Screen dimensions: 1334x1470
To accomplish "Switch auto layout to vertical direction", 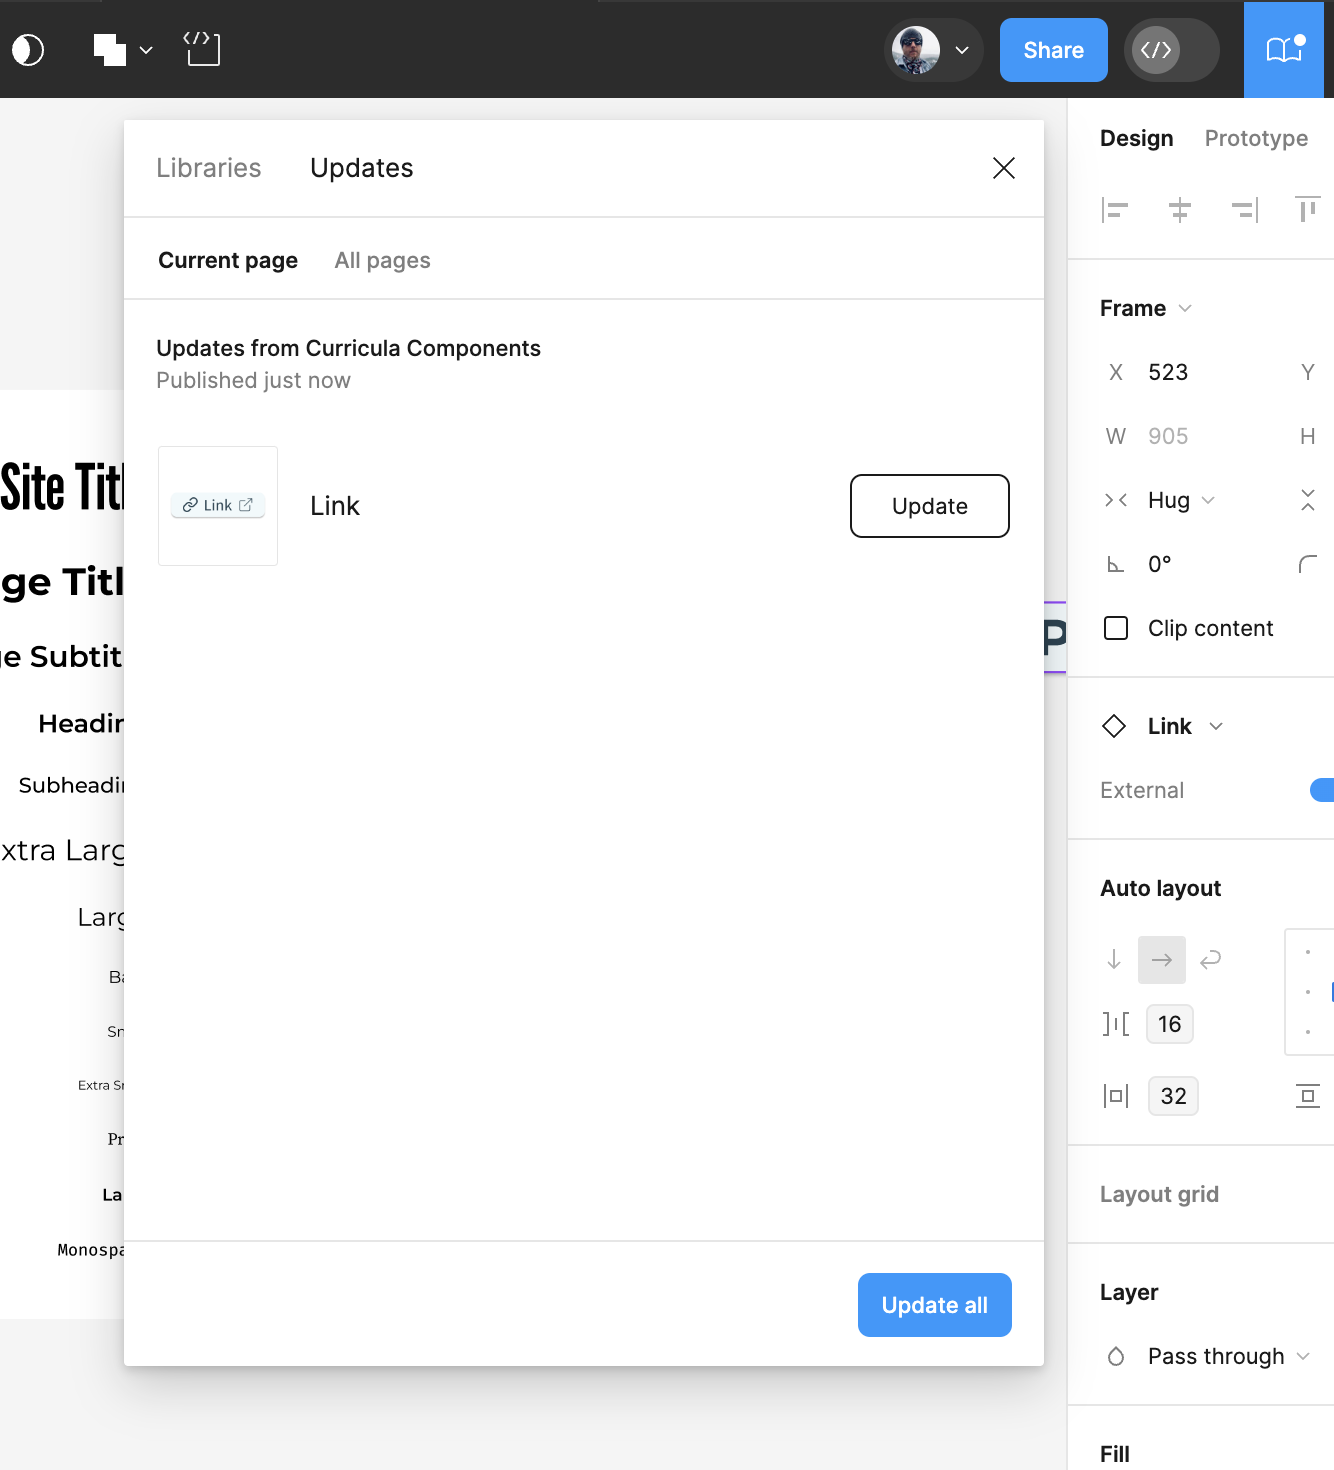I will pyautogui.click(x=1113, y=959).
